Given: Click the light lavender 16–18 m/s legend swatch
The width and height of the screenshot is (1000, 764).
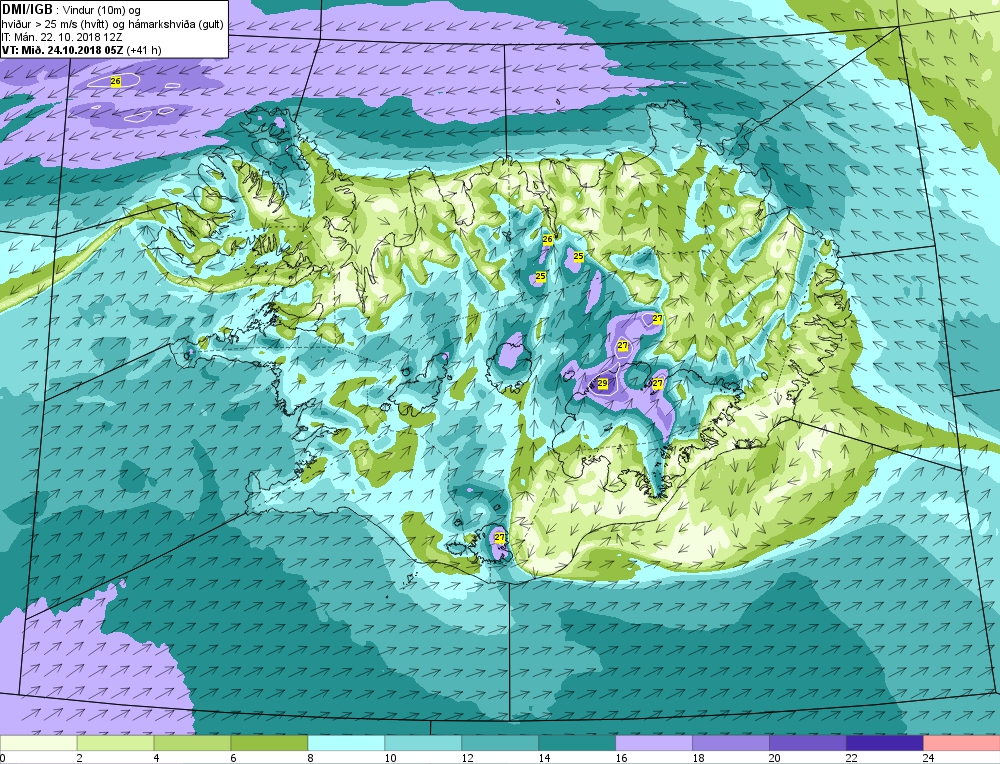Looking at the screenshot, I should (654, 743).
